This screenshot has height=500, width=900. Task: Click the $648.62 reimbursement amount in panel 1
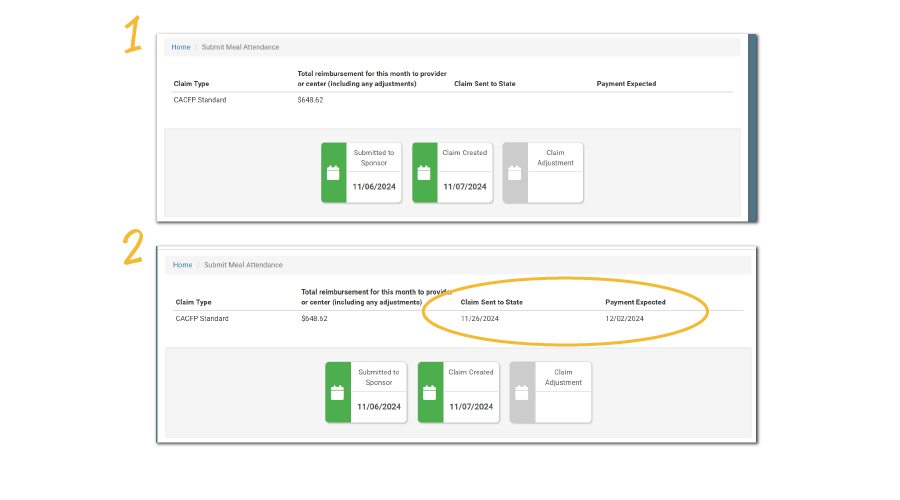(x=310, y=100)
